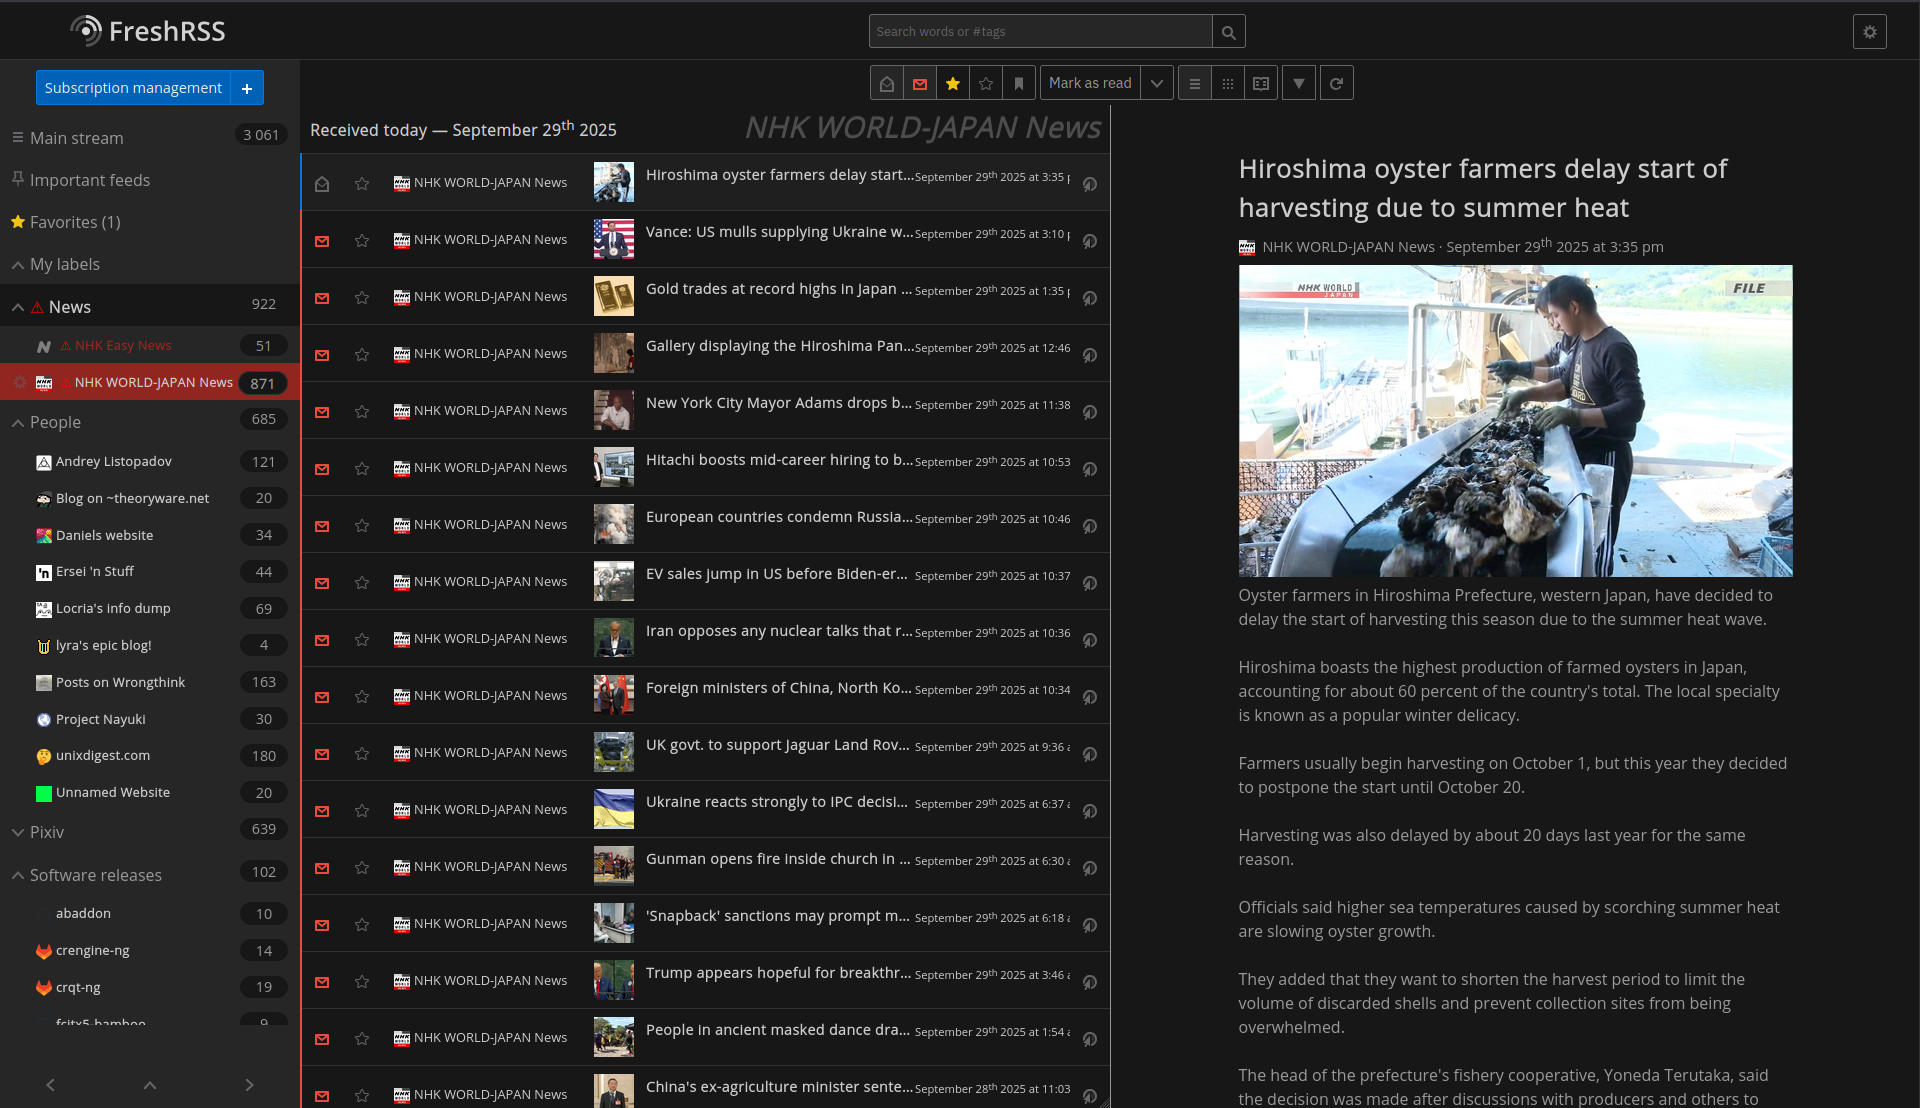Open the configuration gear menu
Image resolution: width=1920 pixels, height=1108 pixels.
[1869, 32]
